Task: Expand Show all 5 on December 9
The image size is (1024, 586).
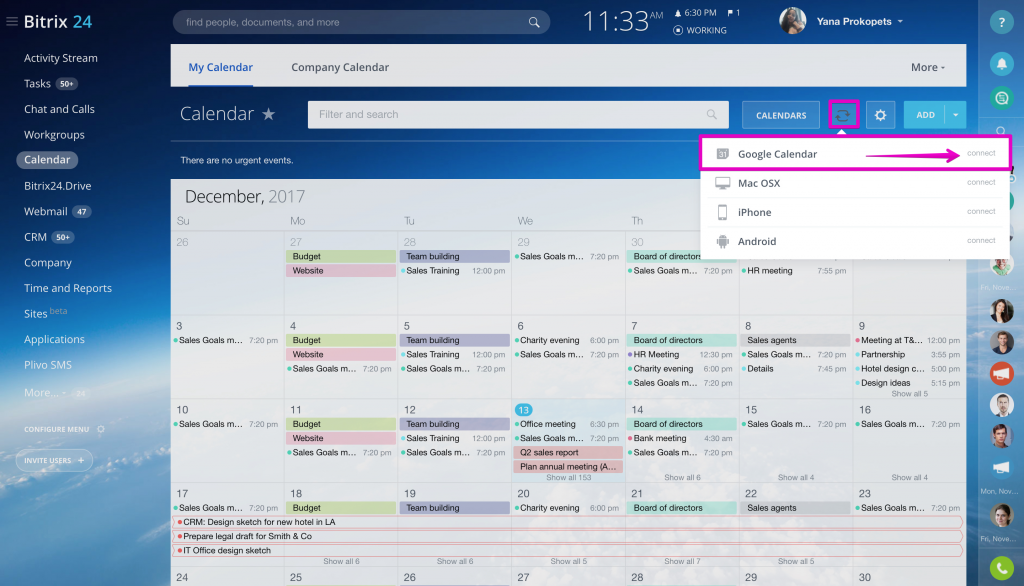Action: (x=909, y=394)
